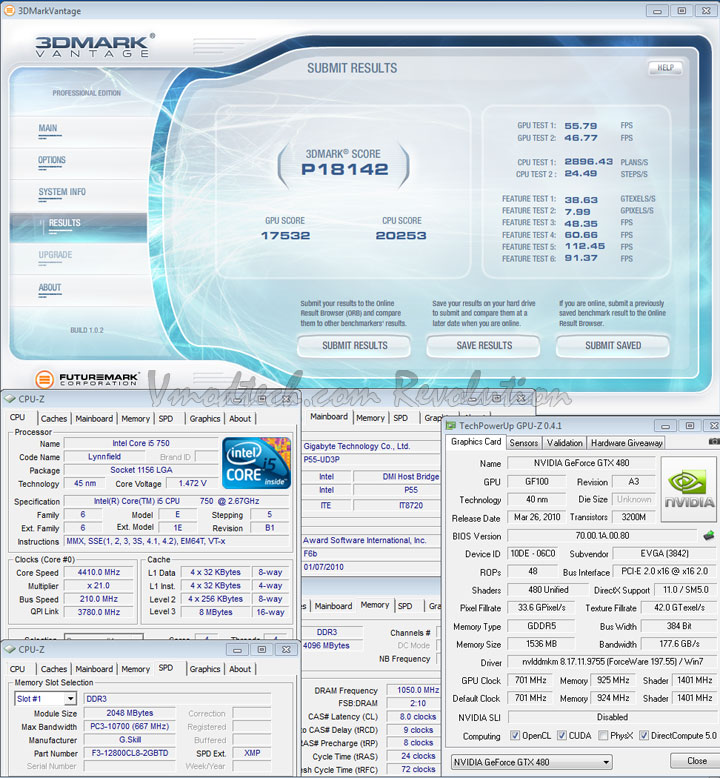Go to SYSTEM INFO in 3DMark
The height and width of the screenshot is (778, 720).
(x=62, y=192)
